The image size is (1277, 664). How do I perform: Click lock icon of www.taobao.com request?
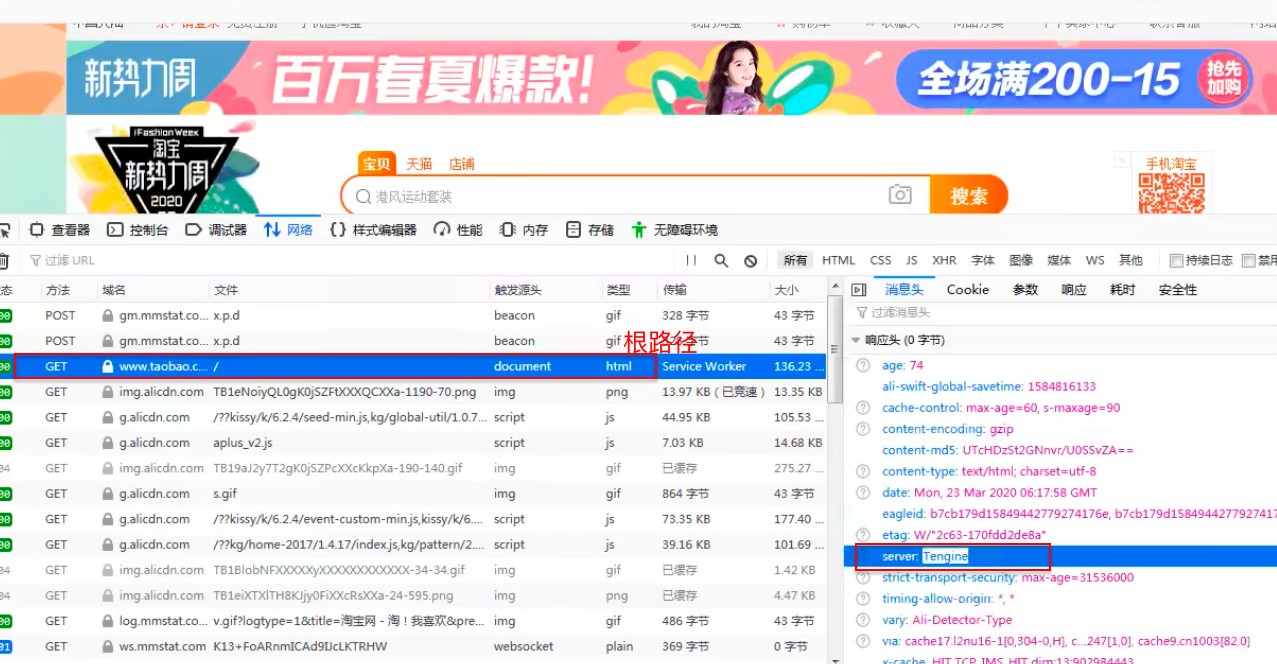click(x=109, y=367)
